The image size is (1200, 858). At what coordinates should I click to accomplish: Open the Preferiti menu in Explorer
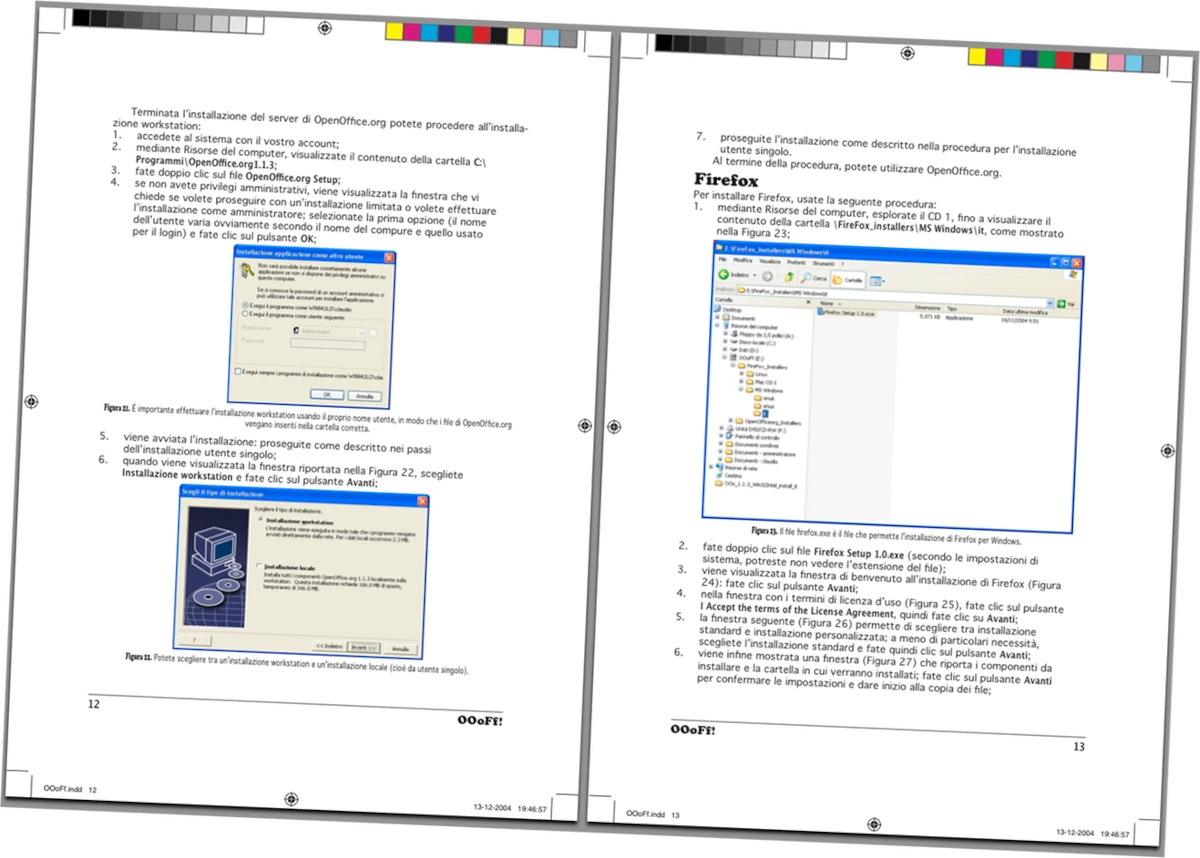click(796, 263)
